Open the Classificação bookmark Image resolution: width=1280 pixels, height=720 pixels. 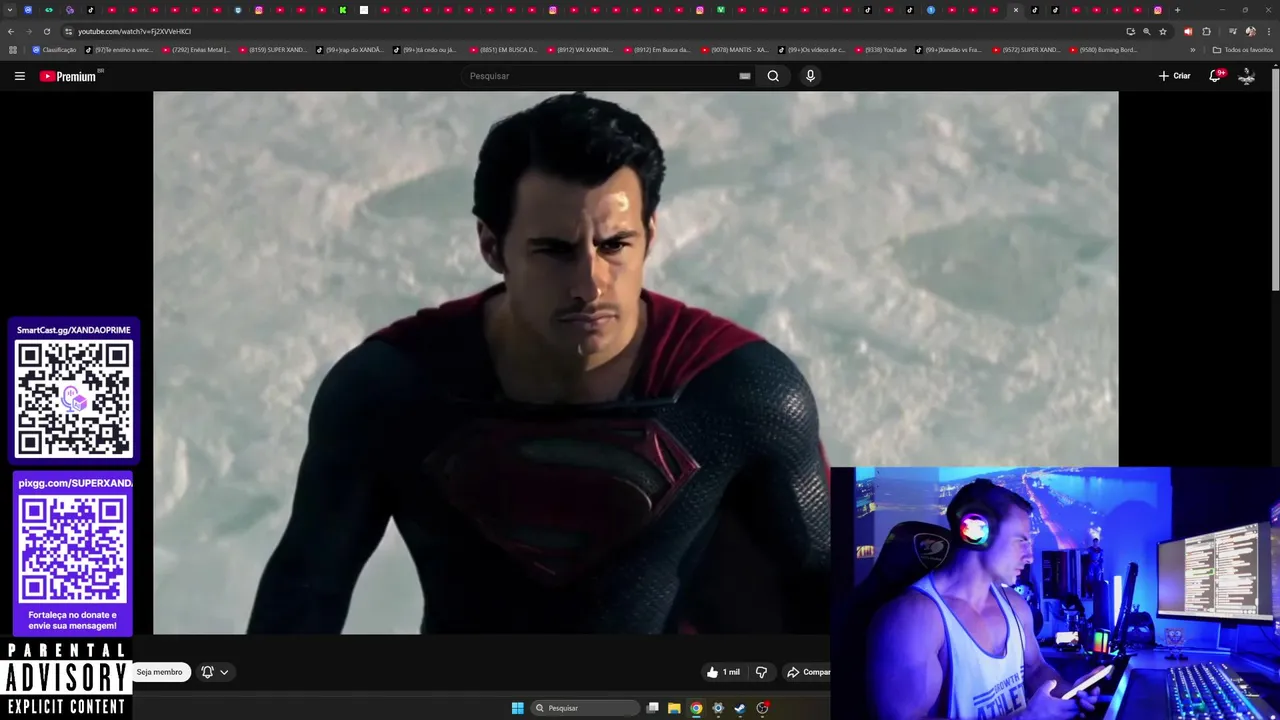[54, 50]
